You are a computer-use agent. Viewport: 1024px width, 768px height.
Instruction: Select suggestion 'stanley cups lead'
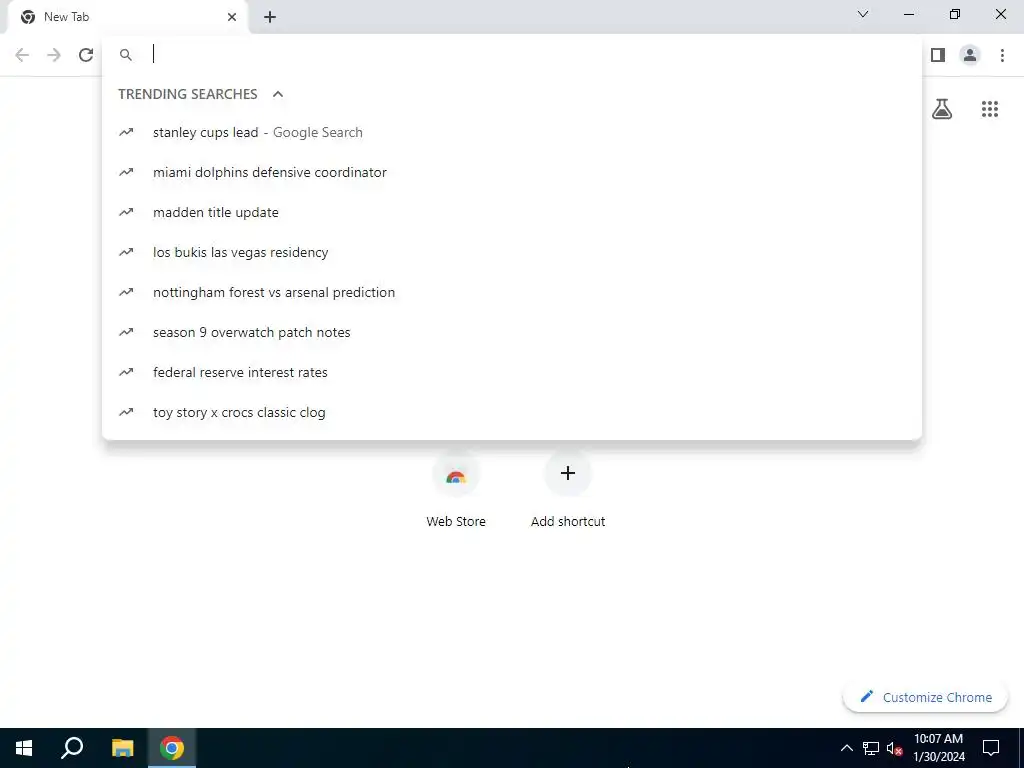coord(512,133)
